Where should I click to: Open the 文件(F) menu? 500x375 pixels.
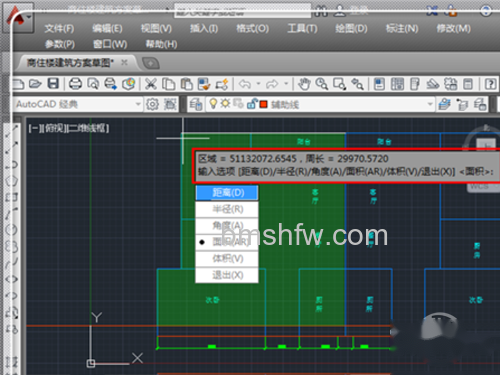pos(59,29)
